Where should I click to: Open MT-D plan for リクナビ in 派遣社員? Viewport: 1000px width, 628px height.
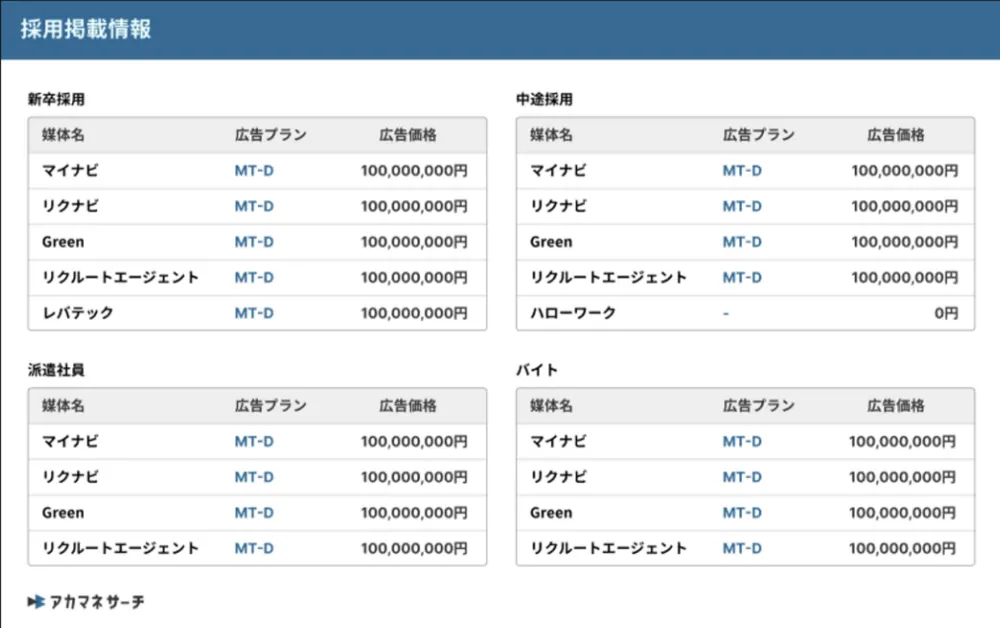point(254,478)
